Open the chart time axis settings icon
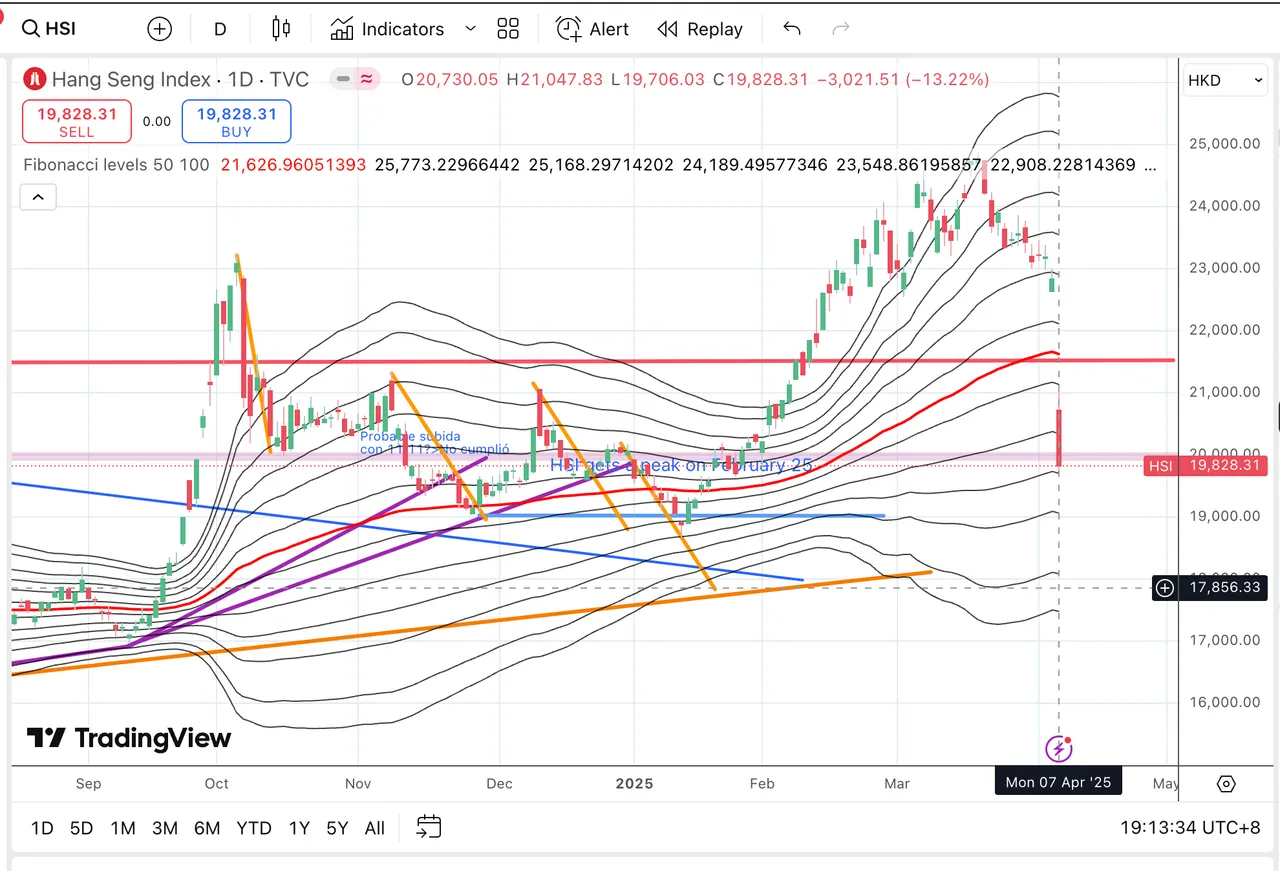This screenshot has height=871, width=1280. click(1227, 783)
